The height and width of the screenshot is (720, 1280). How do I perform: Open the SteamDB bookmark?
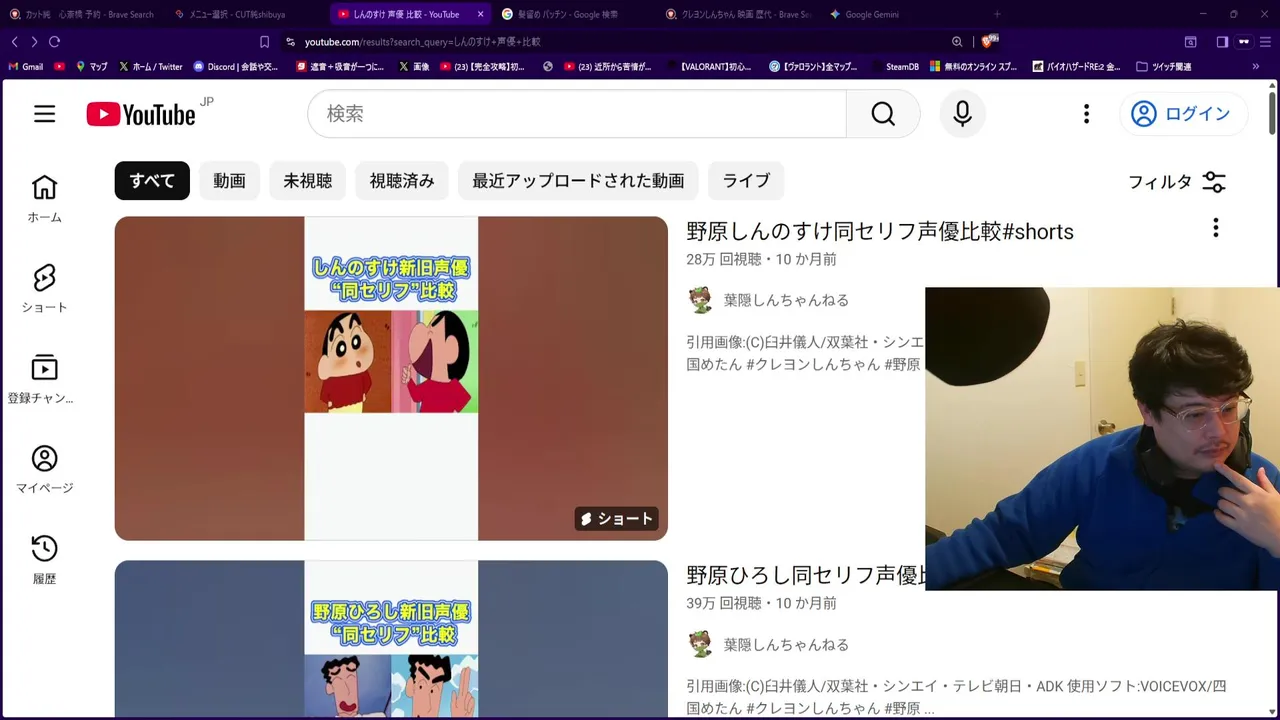tap(895, 67)
